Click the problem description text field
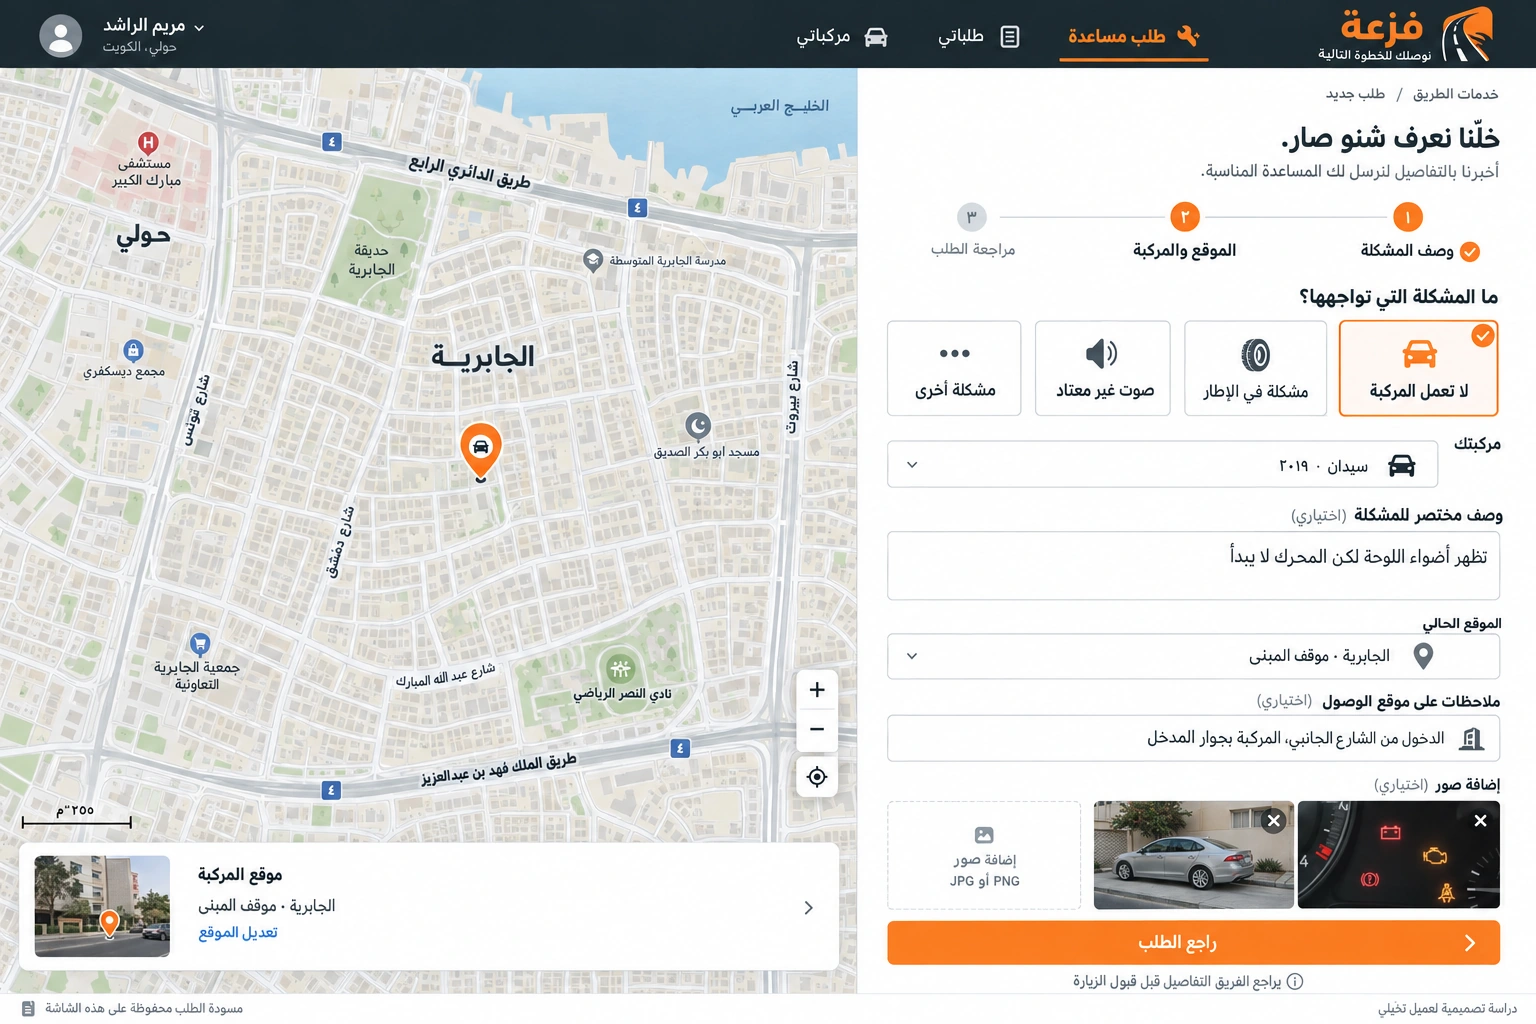 click(1193, 565)
